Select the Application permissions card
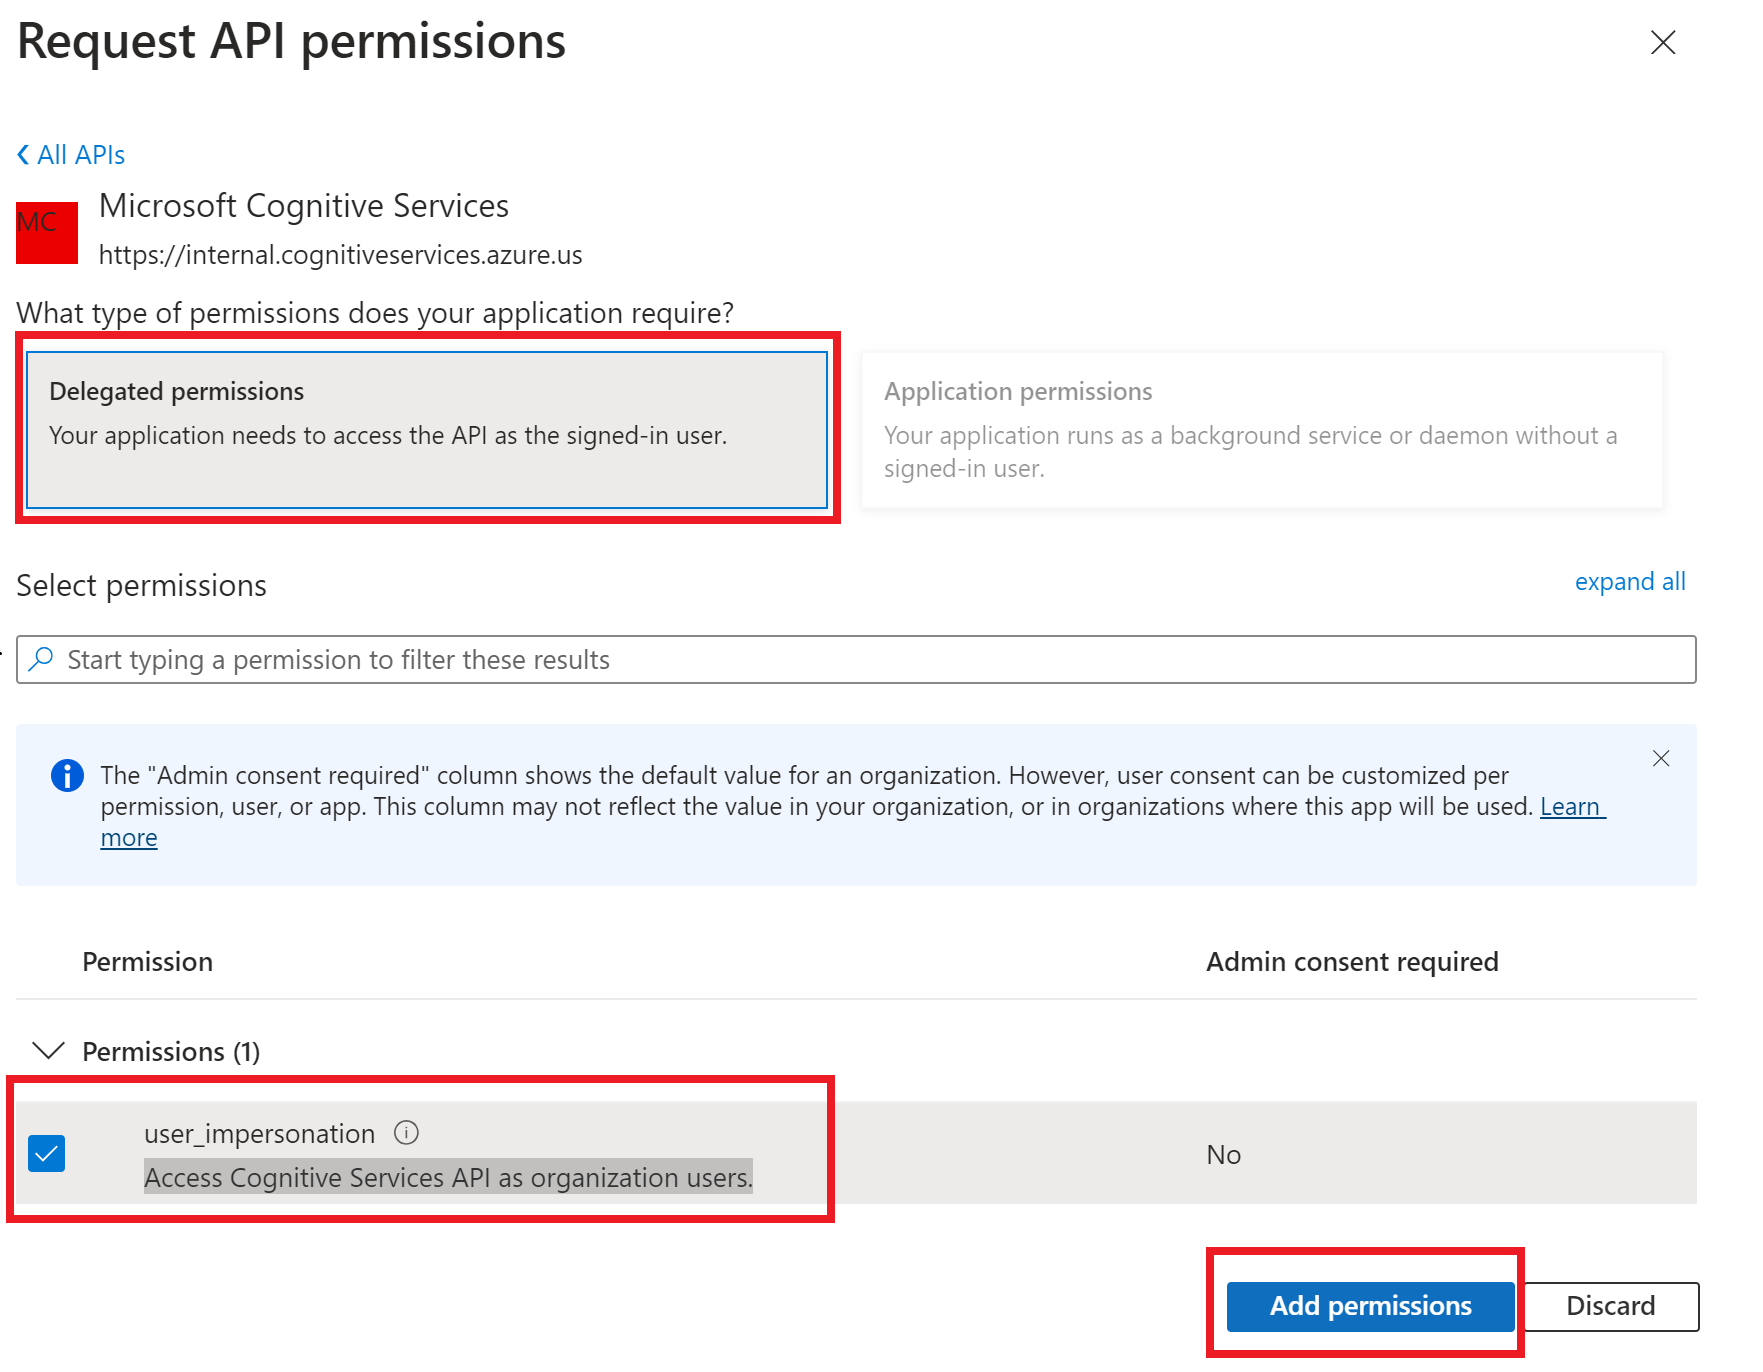Viewport: 1763px width, 1372px height. click(x=1261, y=430)
